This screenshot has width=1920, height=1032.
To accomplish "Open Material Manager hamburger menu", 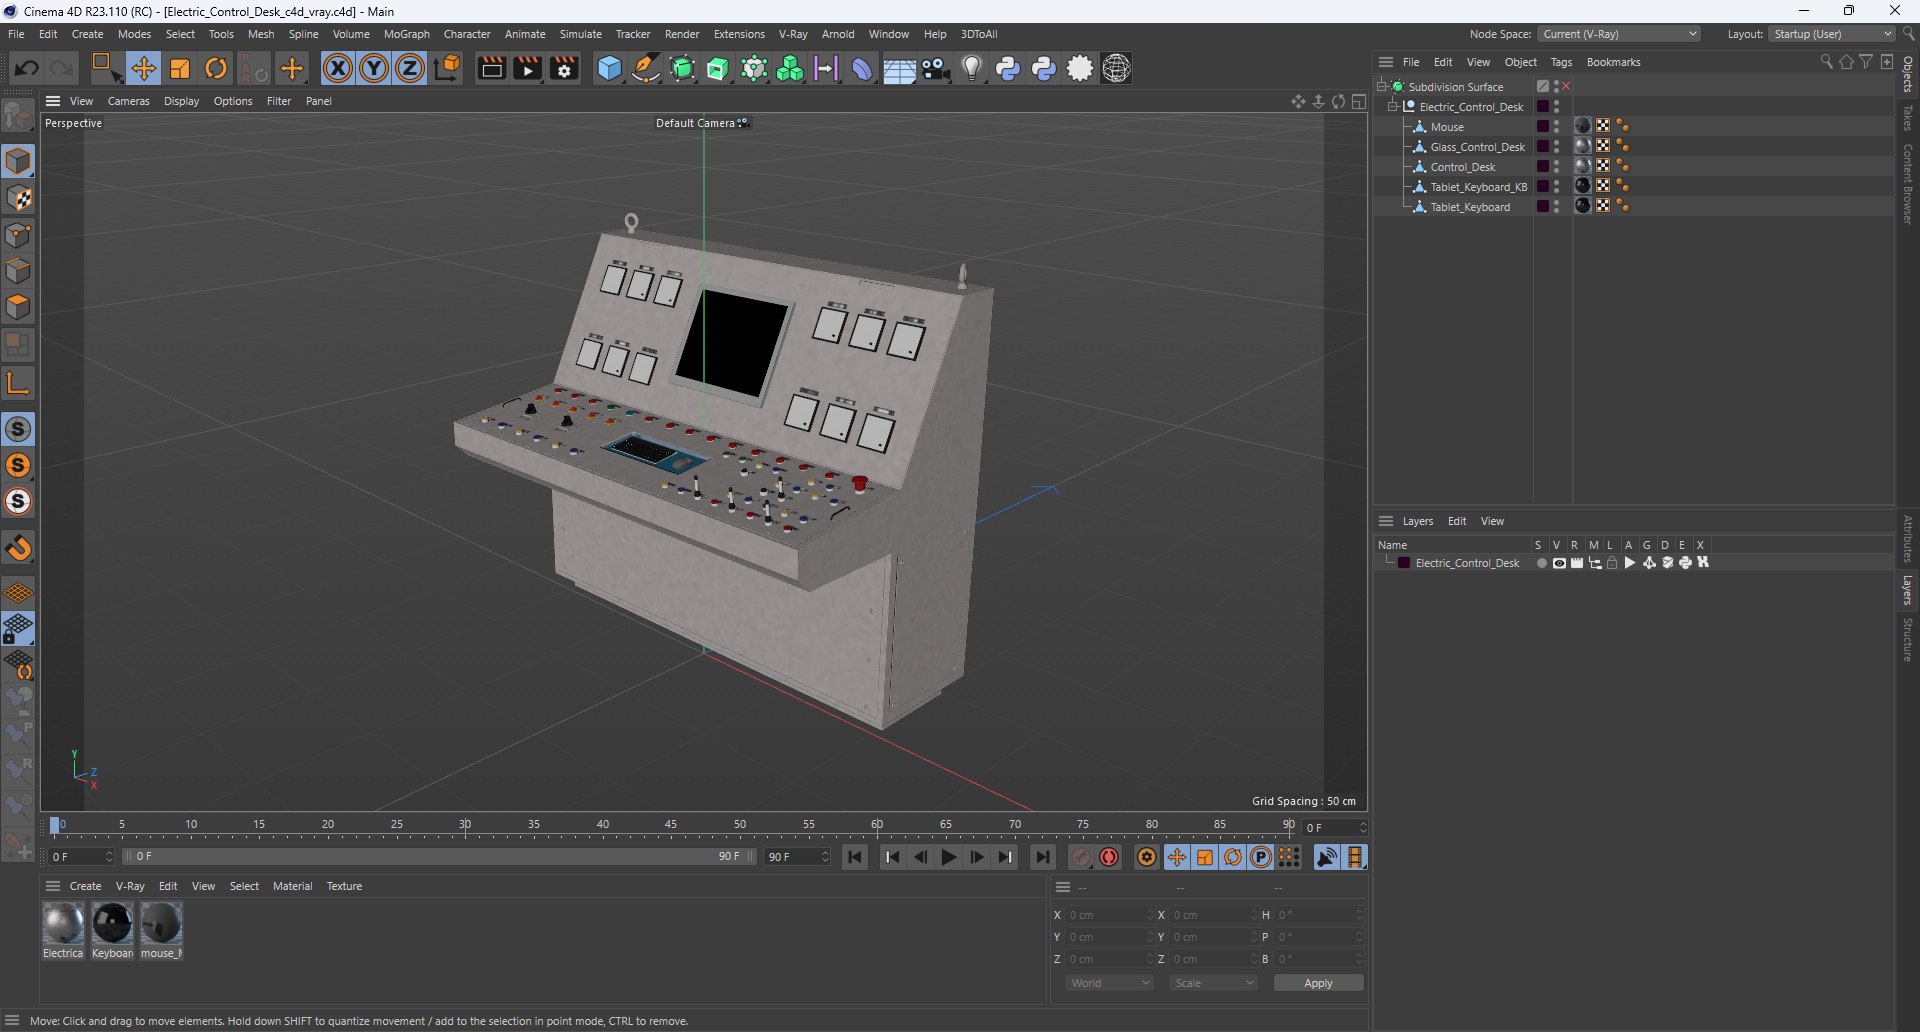I will point(53,886).
